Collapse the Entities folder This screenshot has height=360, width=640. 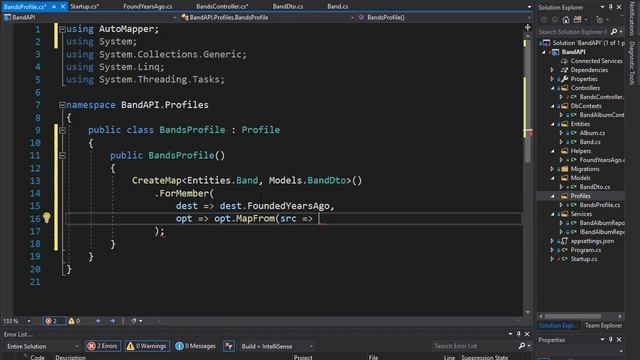[552, 124]
